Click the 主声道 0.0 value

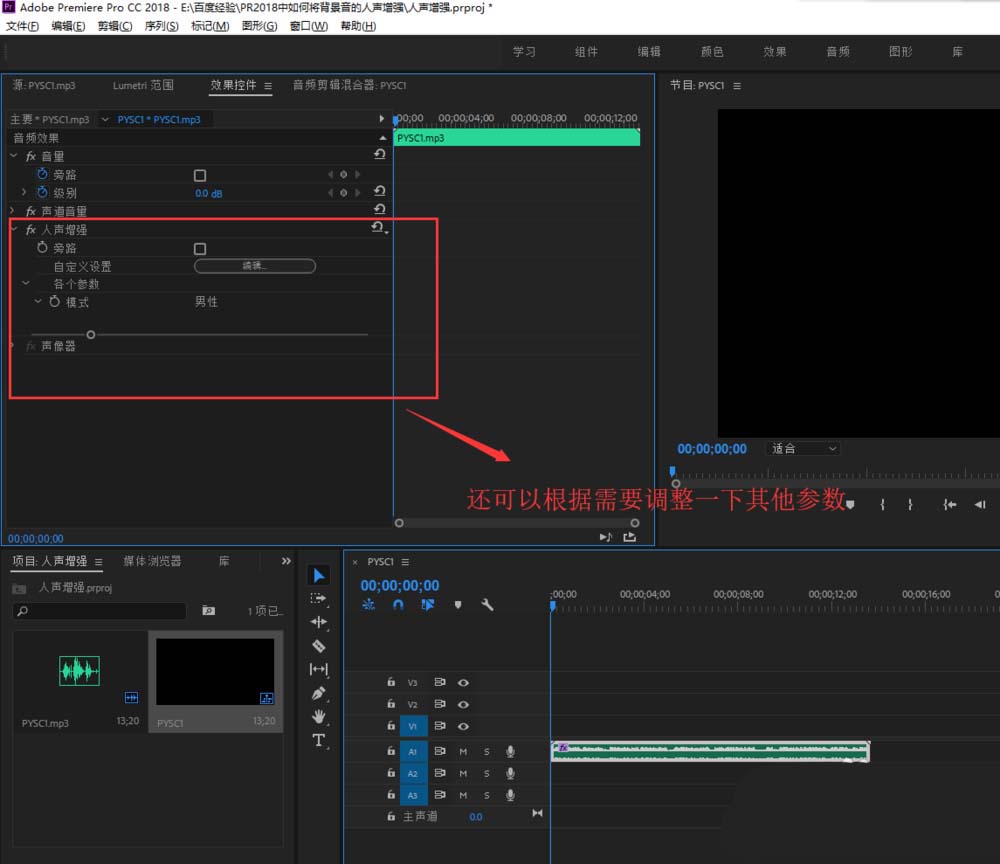[476, 817]
